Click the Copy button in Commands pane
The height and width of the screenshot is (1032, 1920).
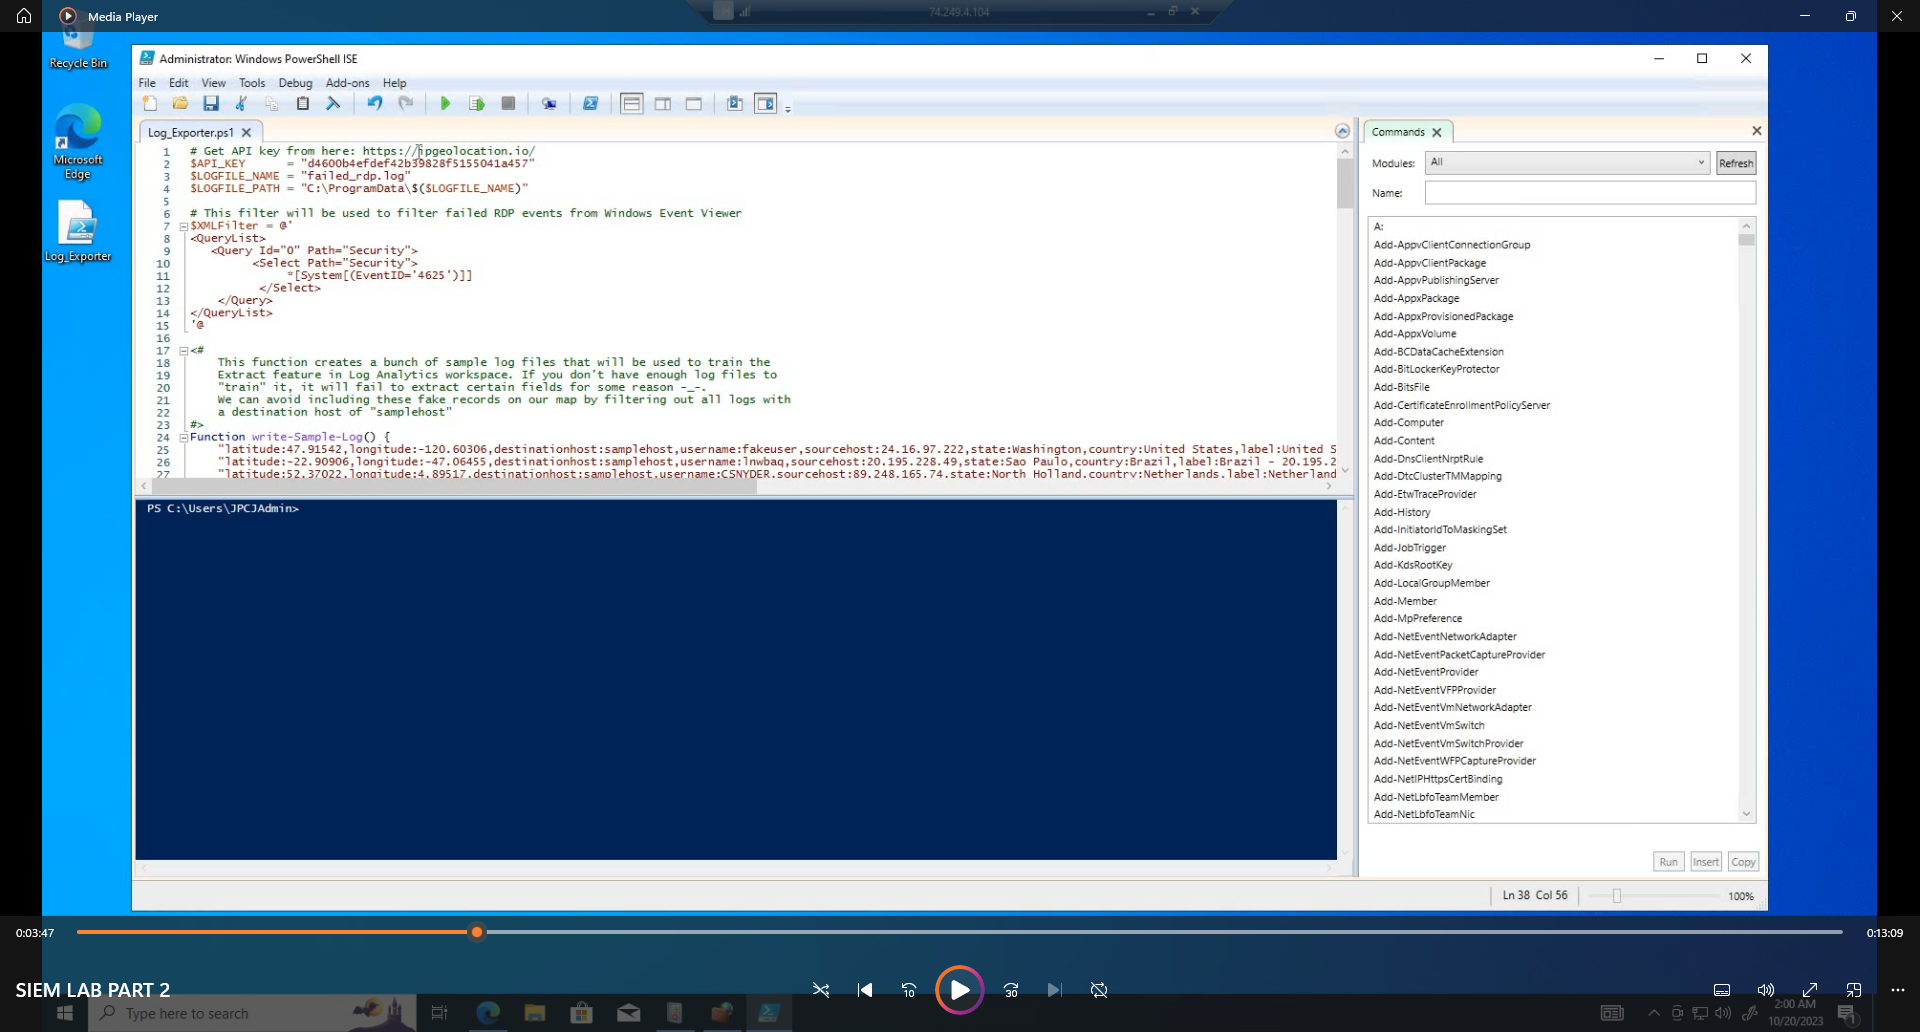click(1743, 862)
